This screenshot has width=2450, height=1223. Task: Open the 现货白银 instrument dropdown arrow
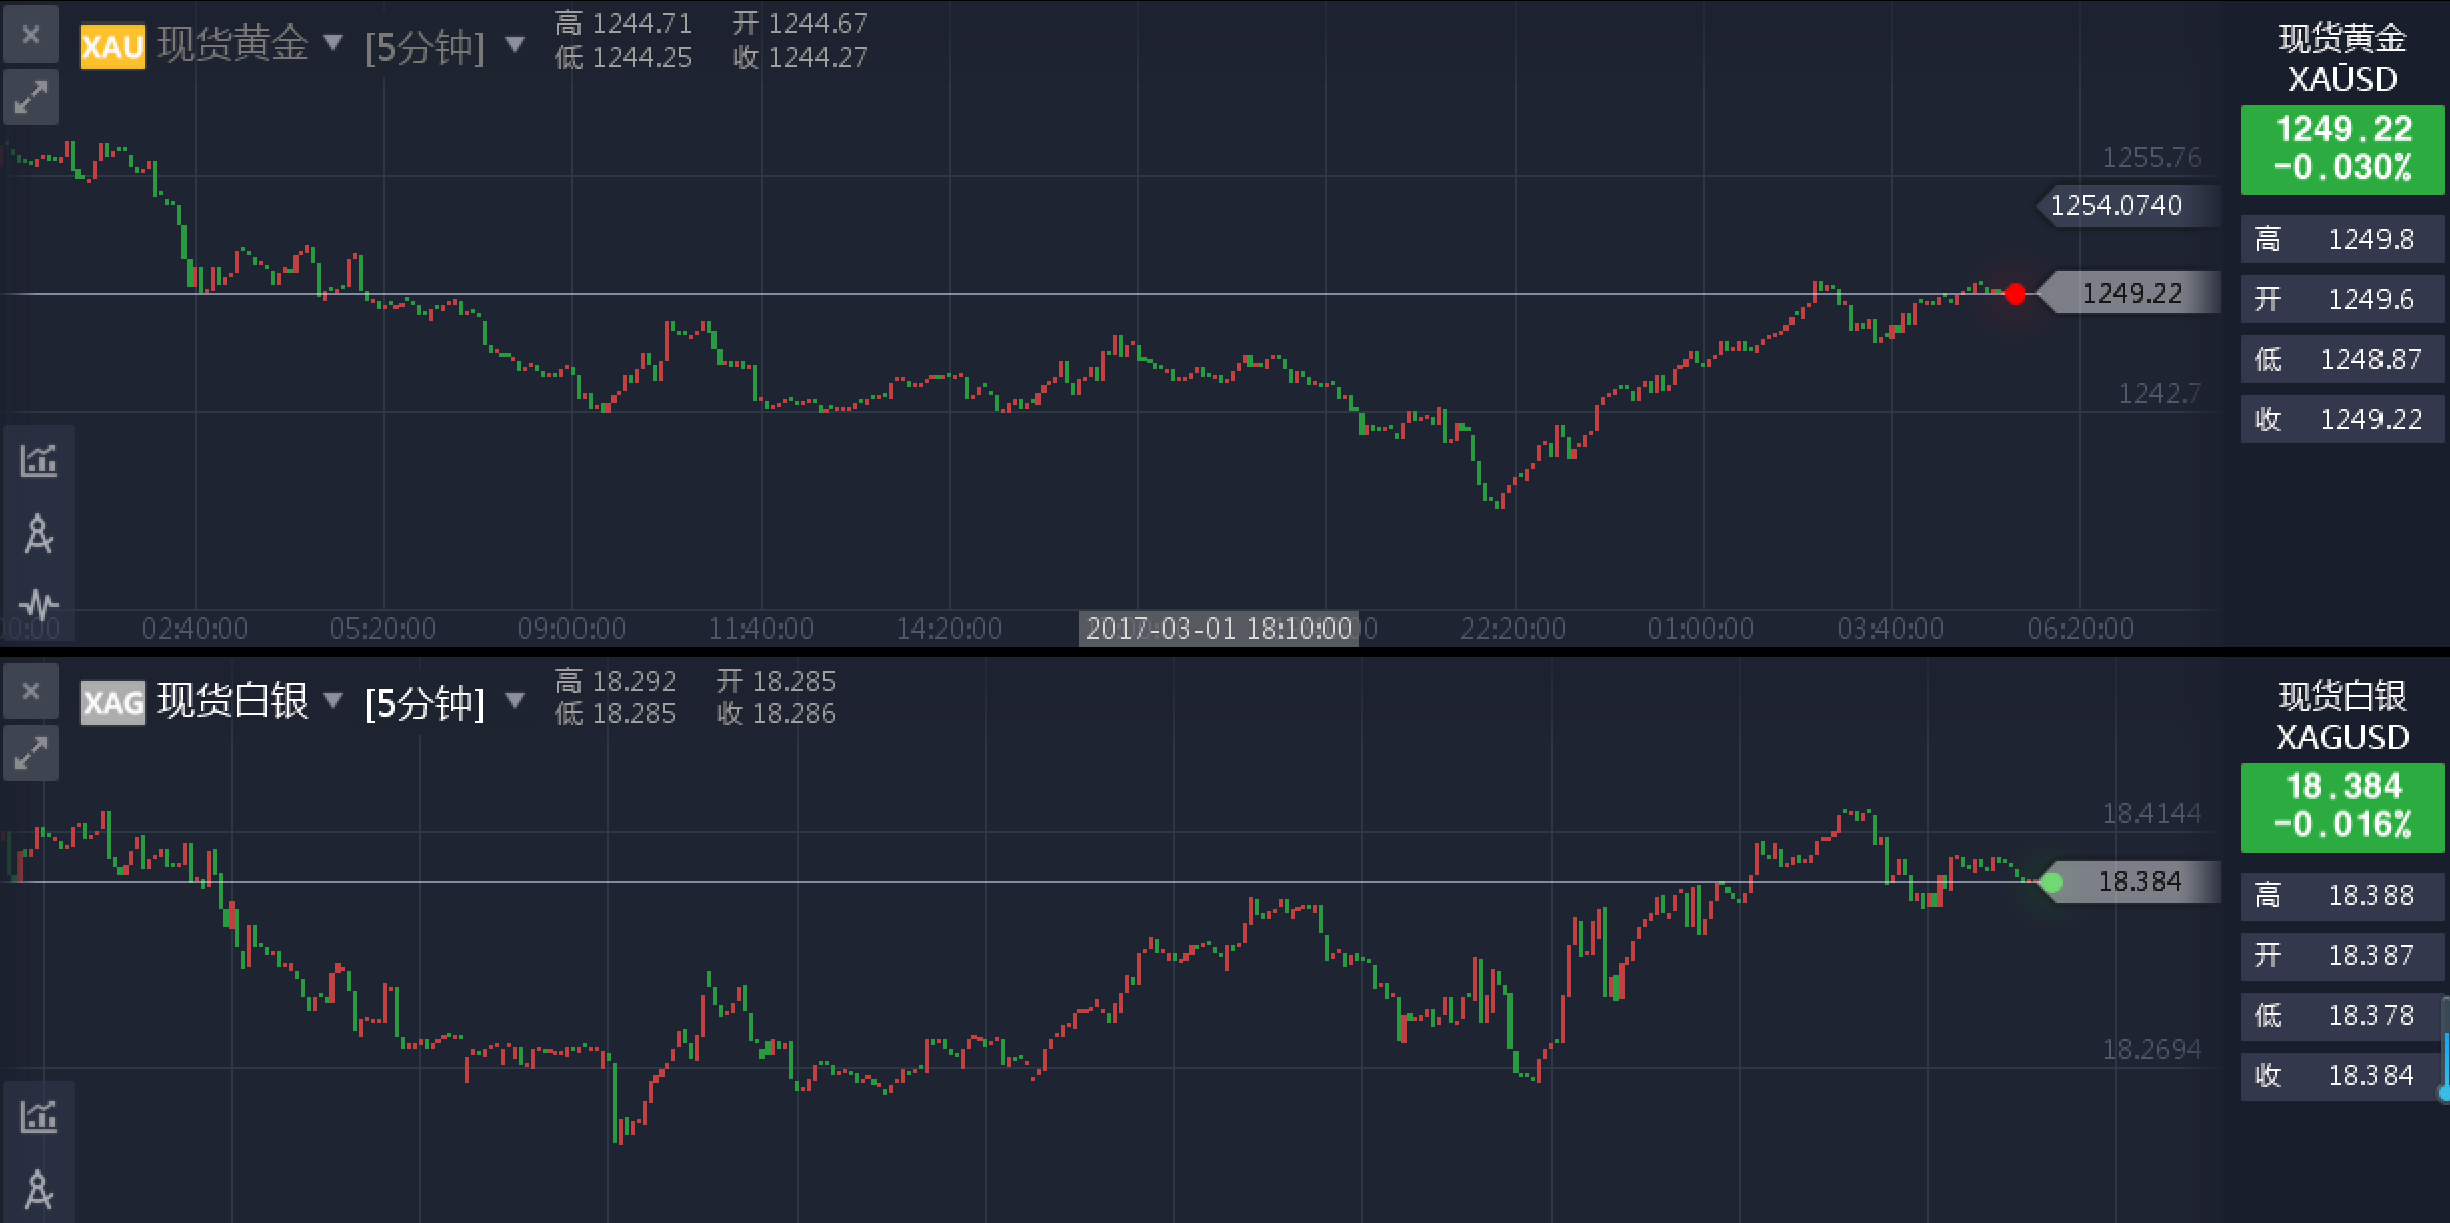(x=333, y=699)
